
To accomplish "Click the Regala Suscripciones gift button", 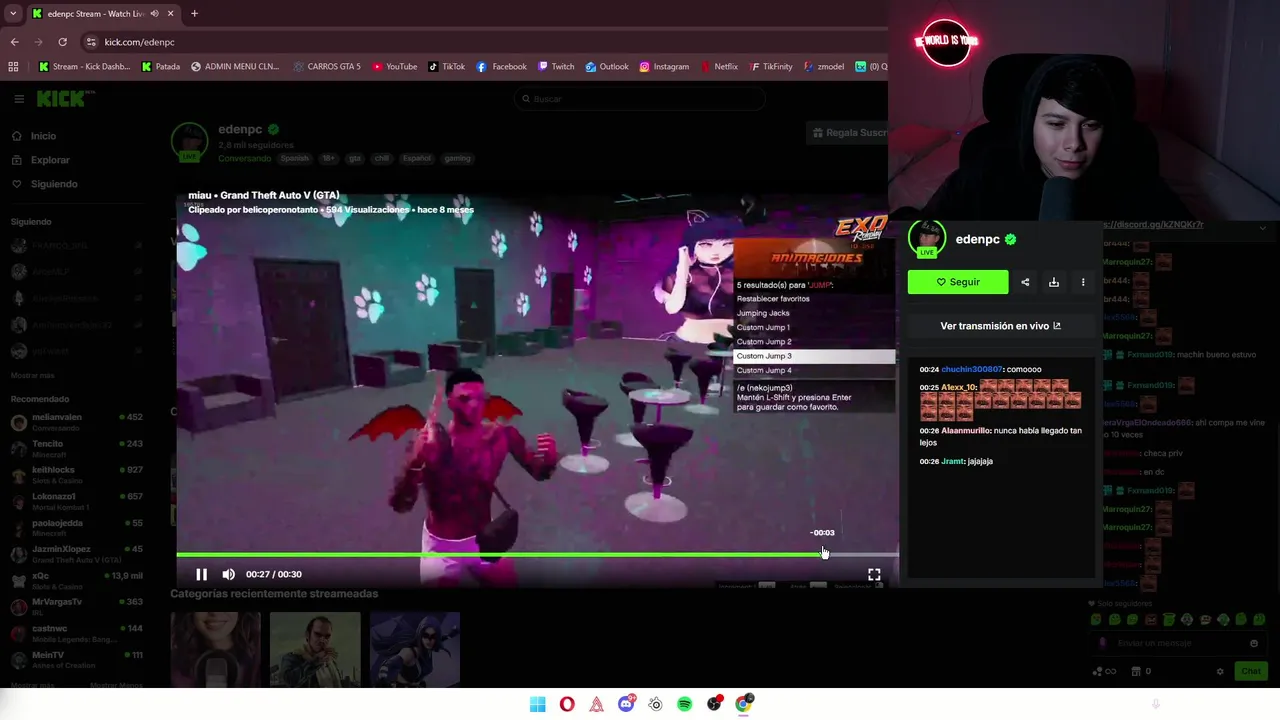I will click(848, 133).
